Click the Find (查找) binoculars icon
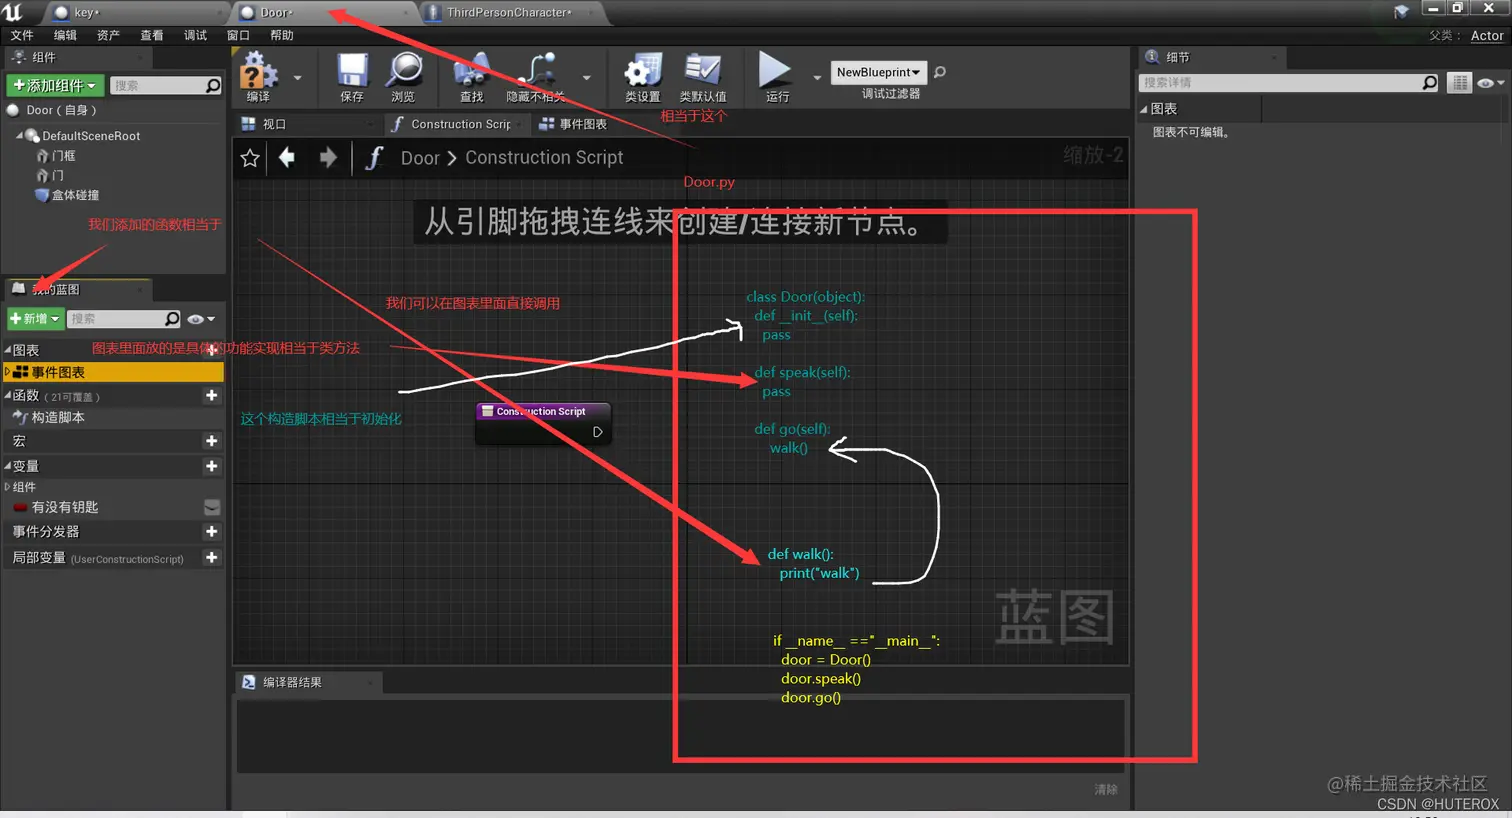Screen dimensions: 1512x818 (471, 71)
